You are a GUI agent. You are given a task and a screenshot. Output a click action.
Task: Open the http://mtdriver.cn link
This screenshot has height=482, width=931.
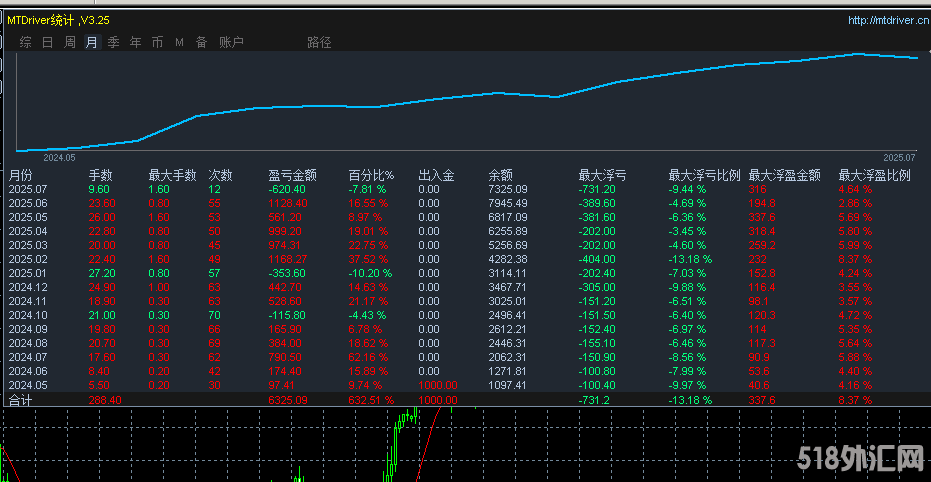pos(889,20)
